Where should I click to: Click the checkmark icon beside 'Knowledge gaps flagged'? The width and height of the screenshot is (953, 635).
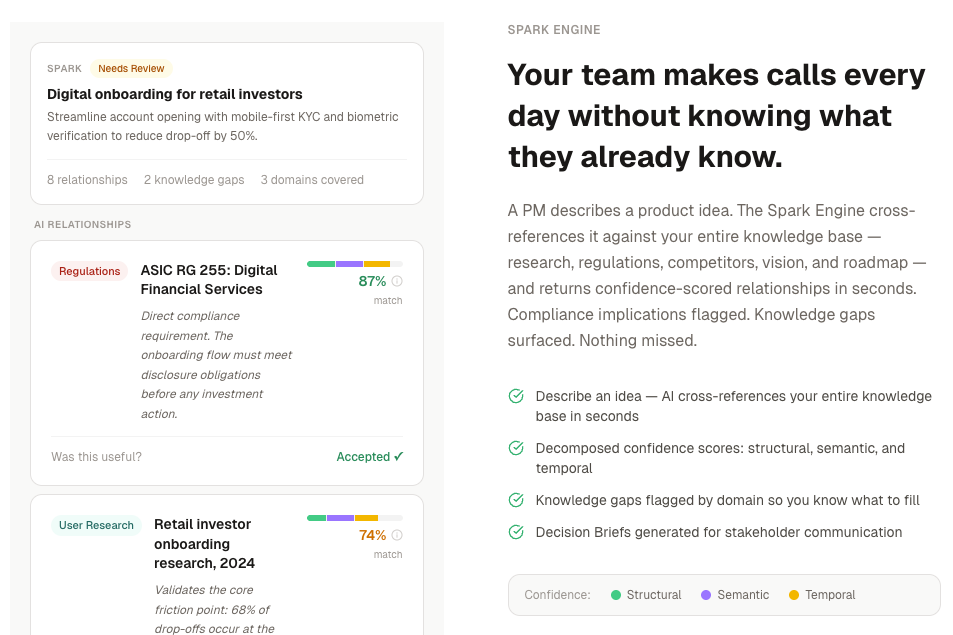tap(516, 500)
